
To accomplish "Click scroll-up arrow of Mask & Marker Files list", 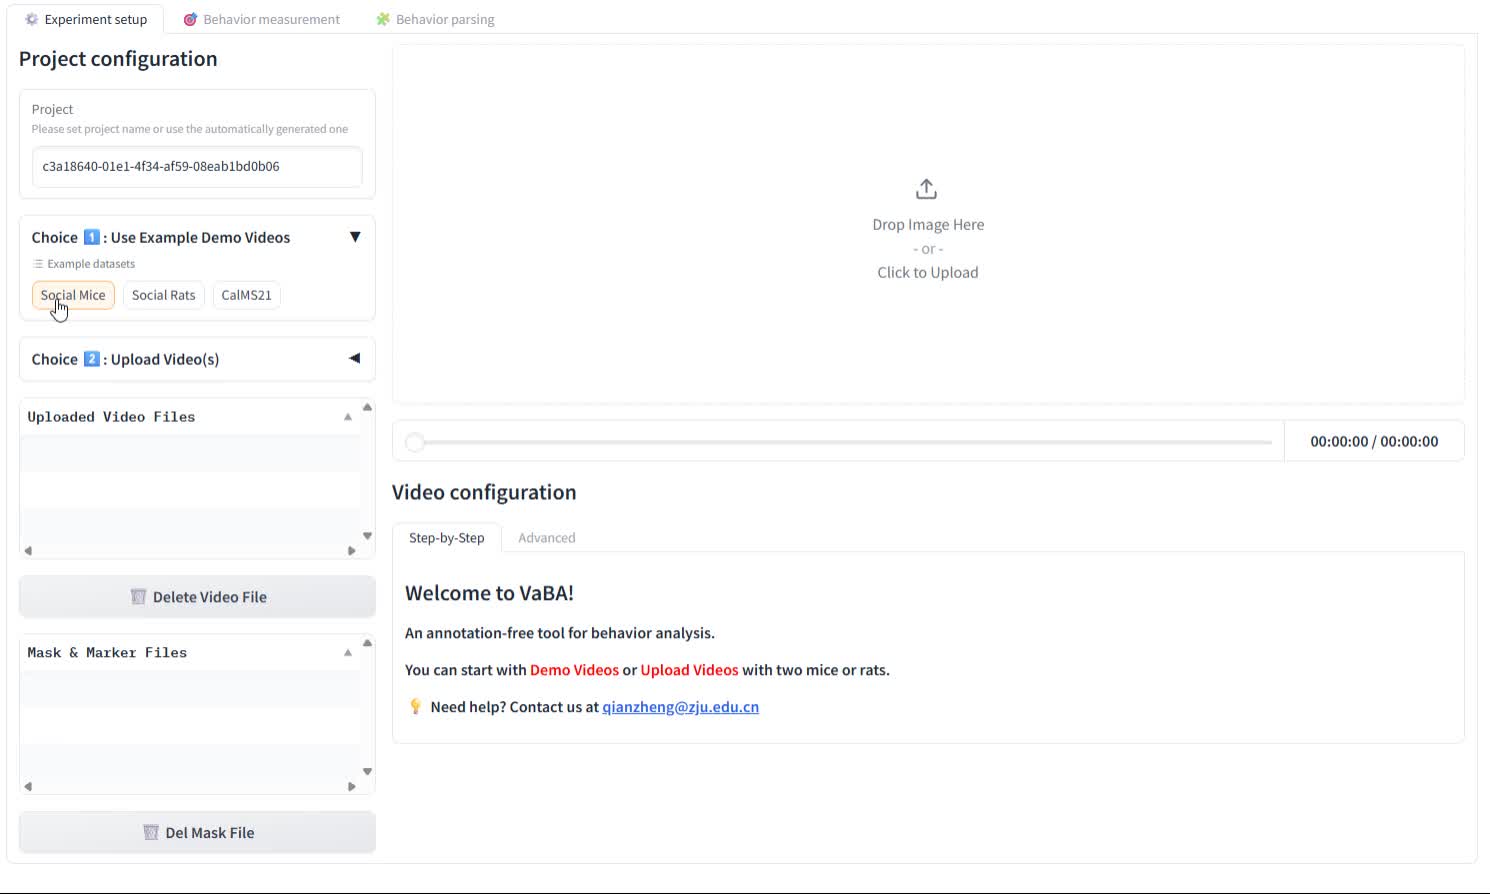I will pyautogui.click(x=367, y=643).
